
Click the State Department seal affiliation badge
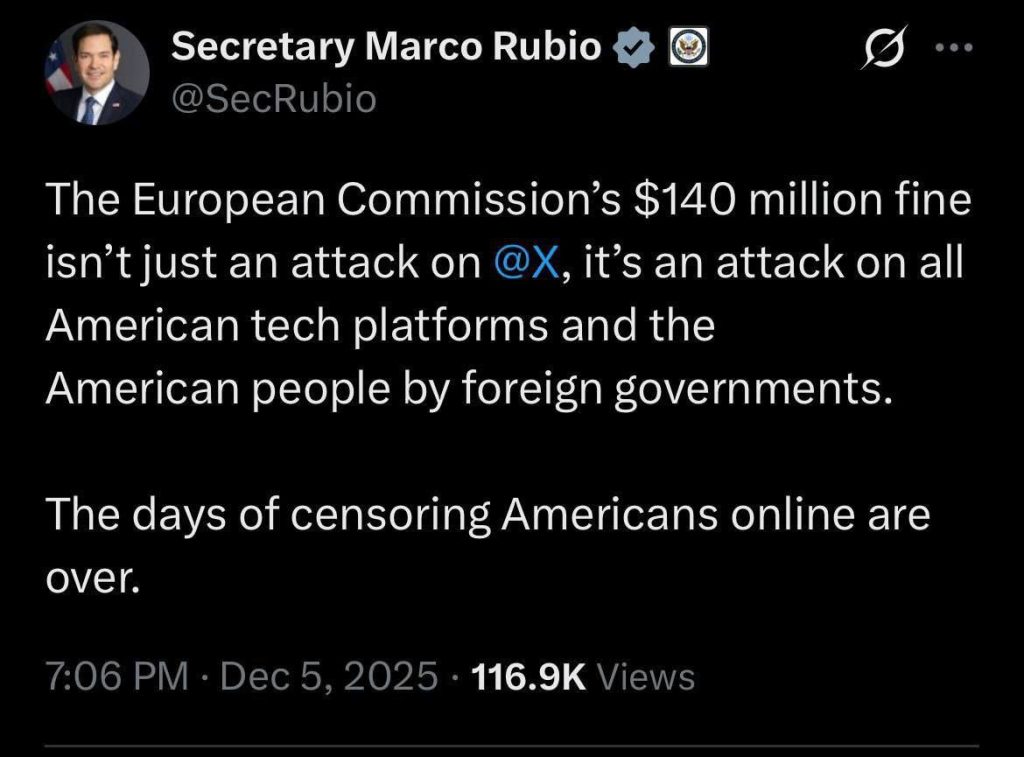pos(688,47)
